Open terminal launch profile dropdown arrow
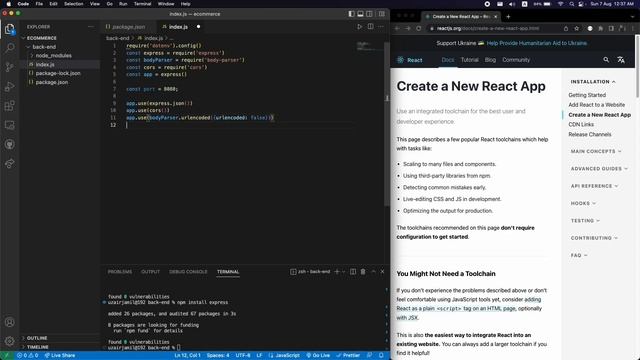The width and height of the screenshot is (640, 360). (344, 271)
